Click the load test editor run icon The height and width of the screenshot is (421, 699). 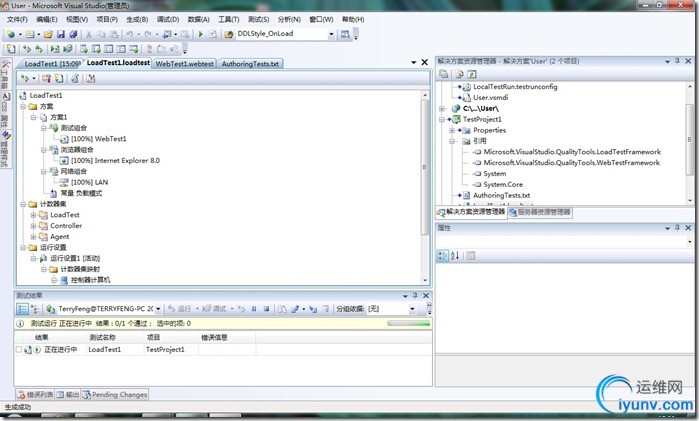(x=25, y=78)
